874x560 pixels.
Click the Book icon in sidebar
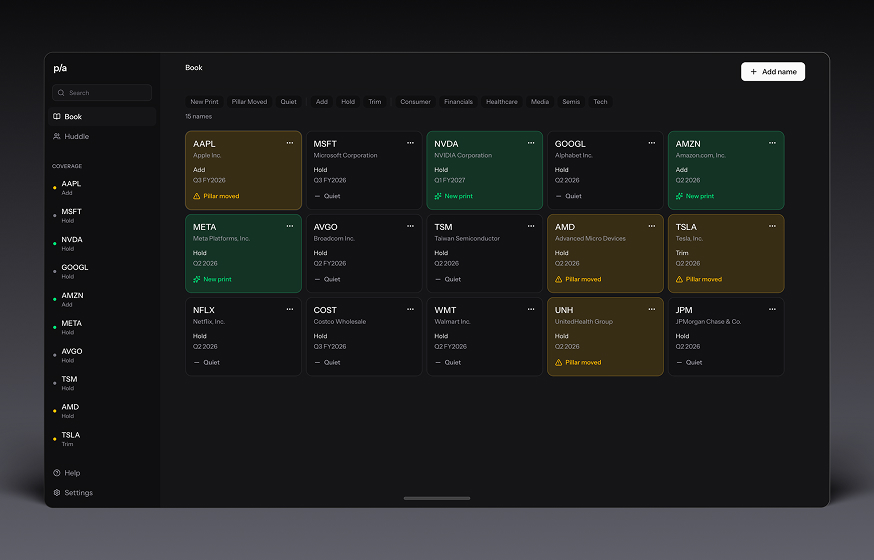(57, 116)
